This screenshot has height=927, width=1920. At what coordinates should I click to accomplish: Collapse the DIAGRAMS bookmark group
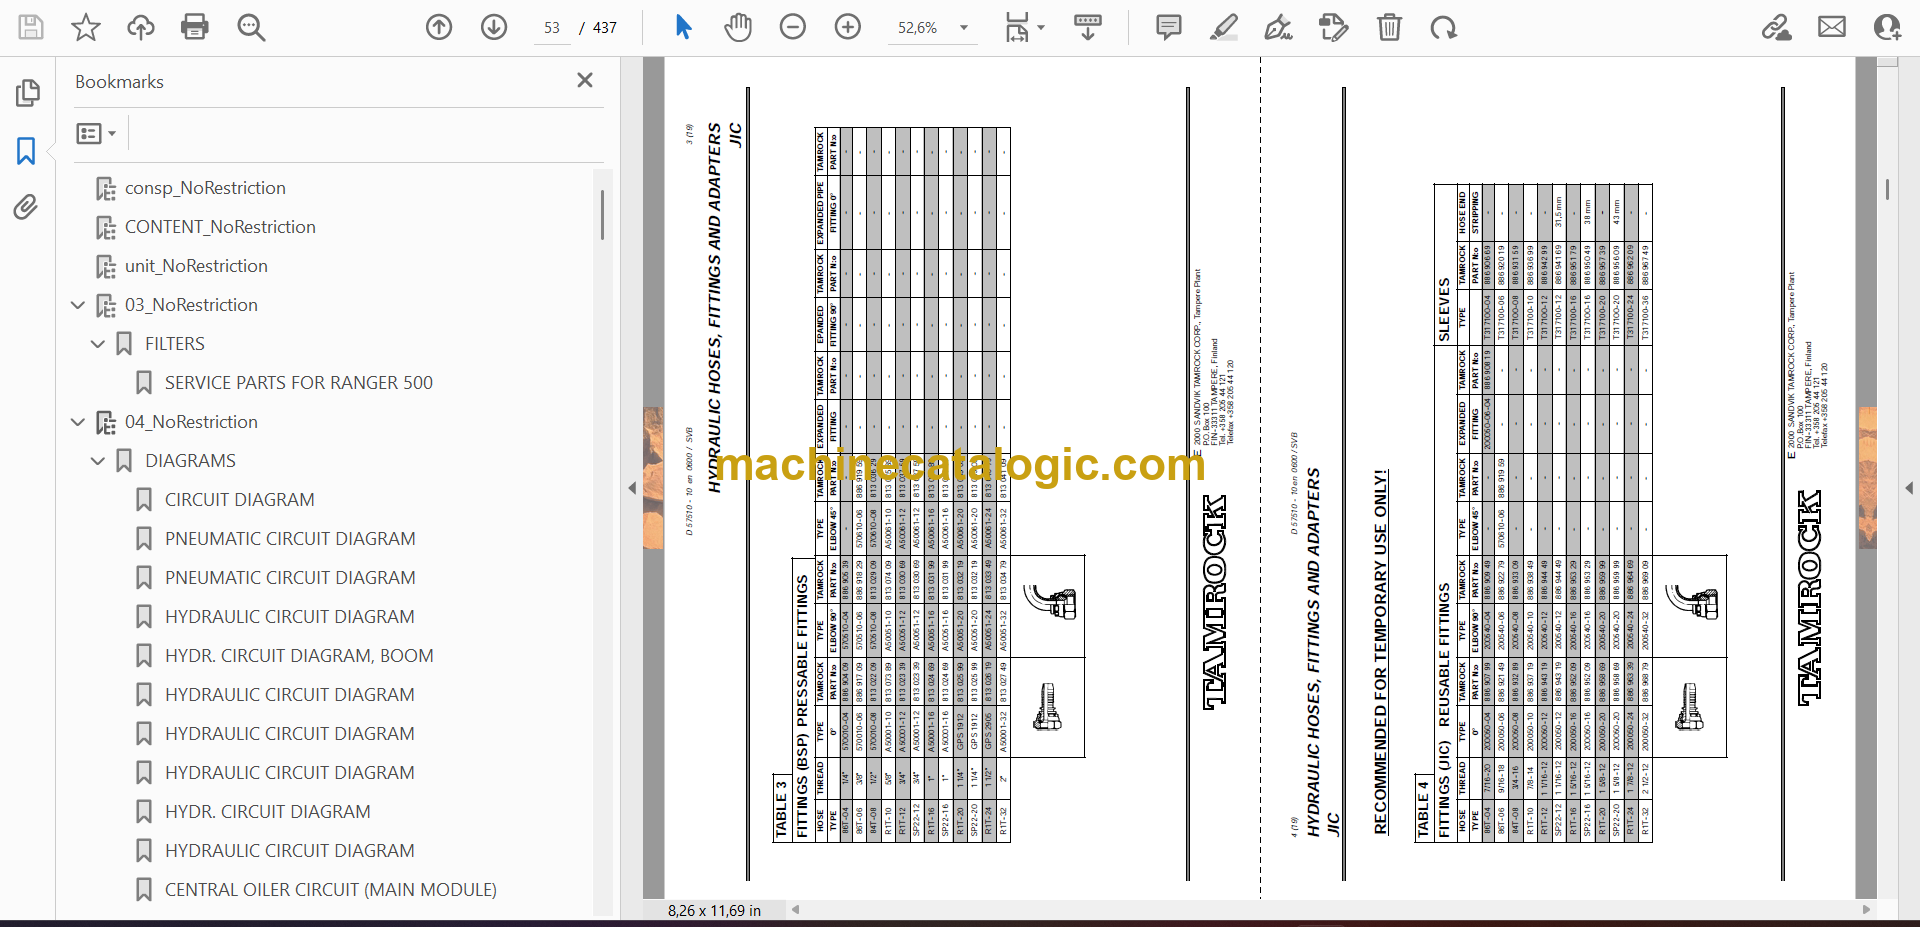[x=98, y=461]
